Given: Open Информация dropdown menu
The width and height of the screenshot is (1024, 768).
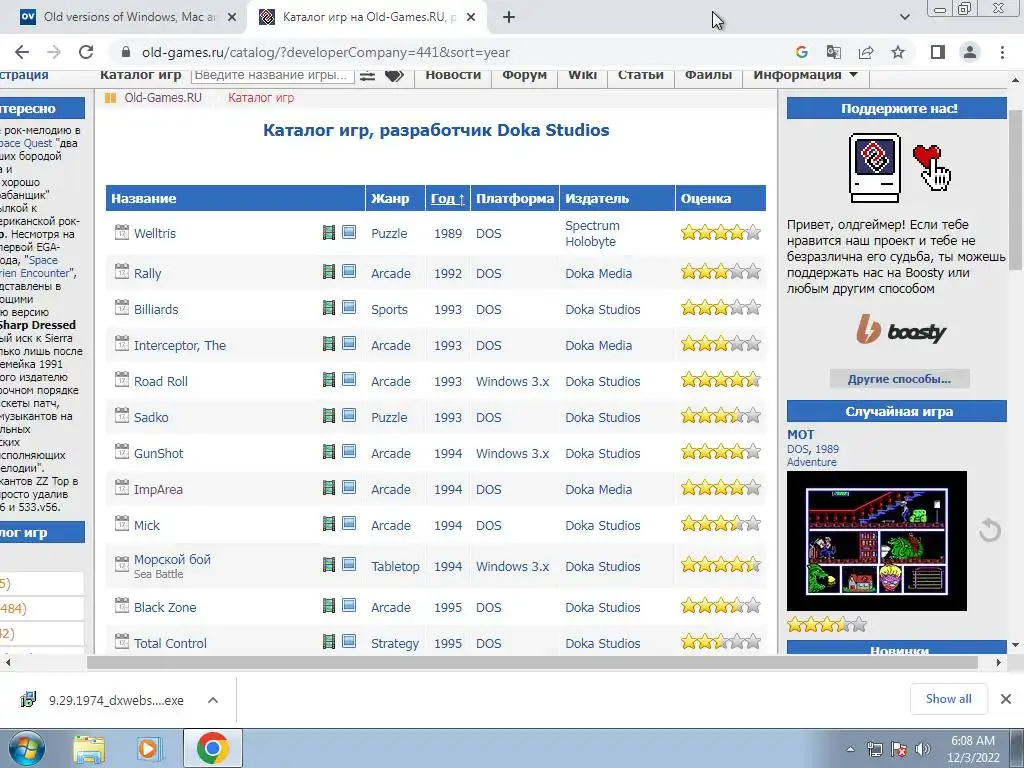Looking at the screenshot, I should coord(805,75).
